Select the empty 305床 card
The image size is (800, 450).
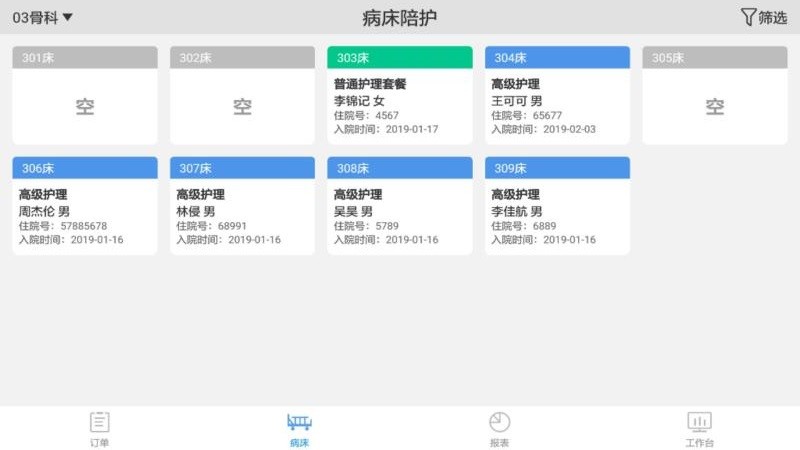coord(714,106)
